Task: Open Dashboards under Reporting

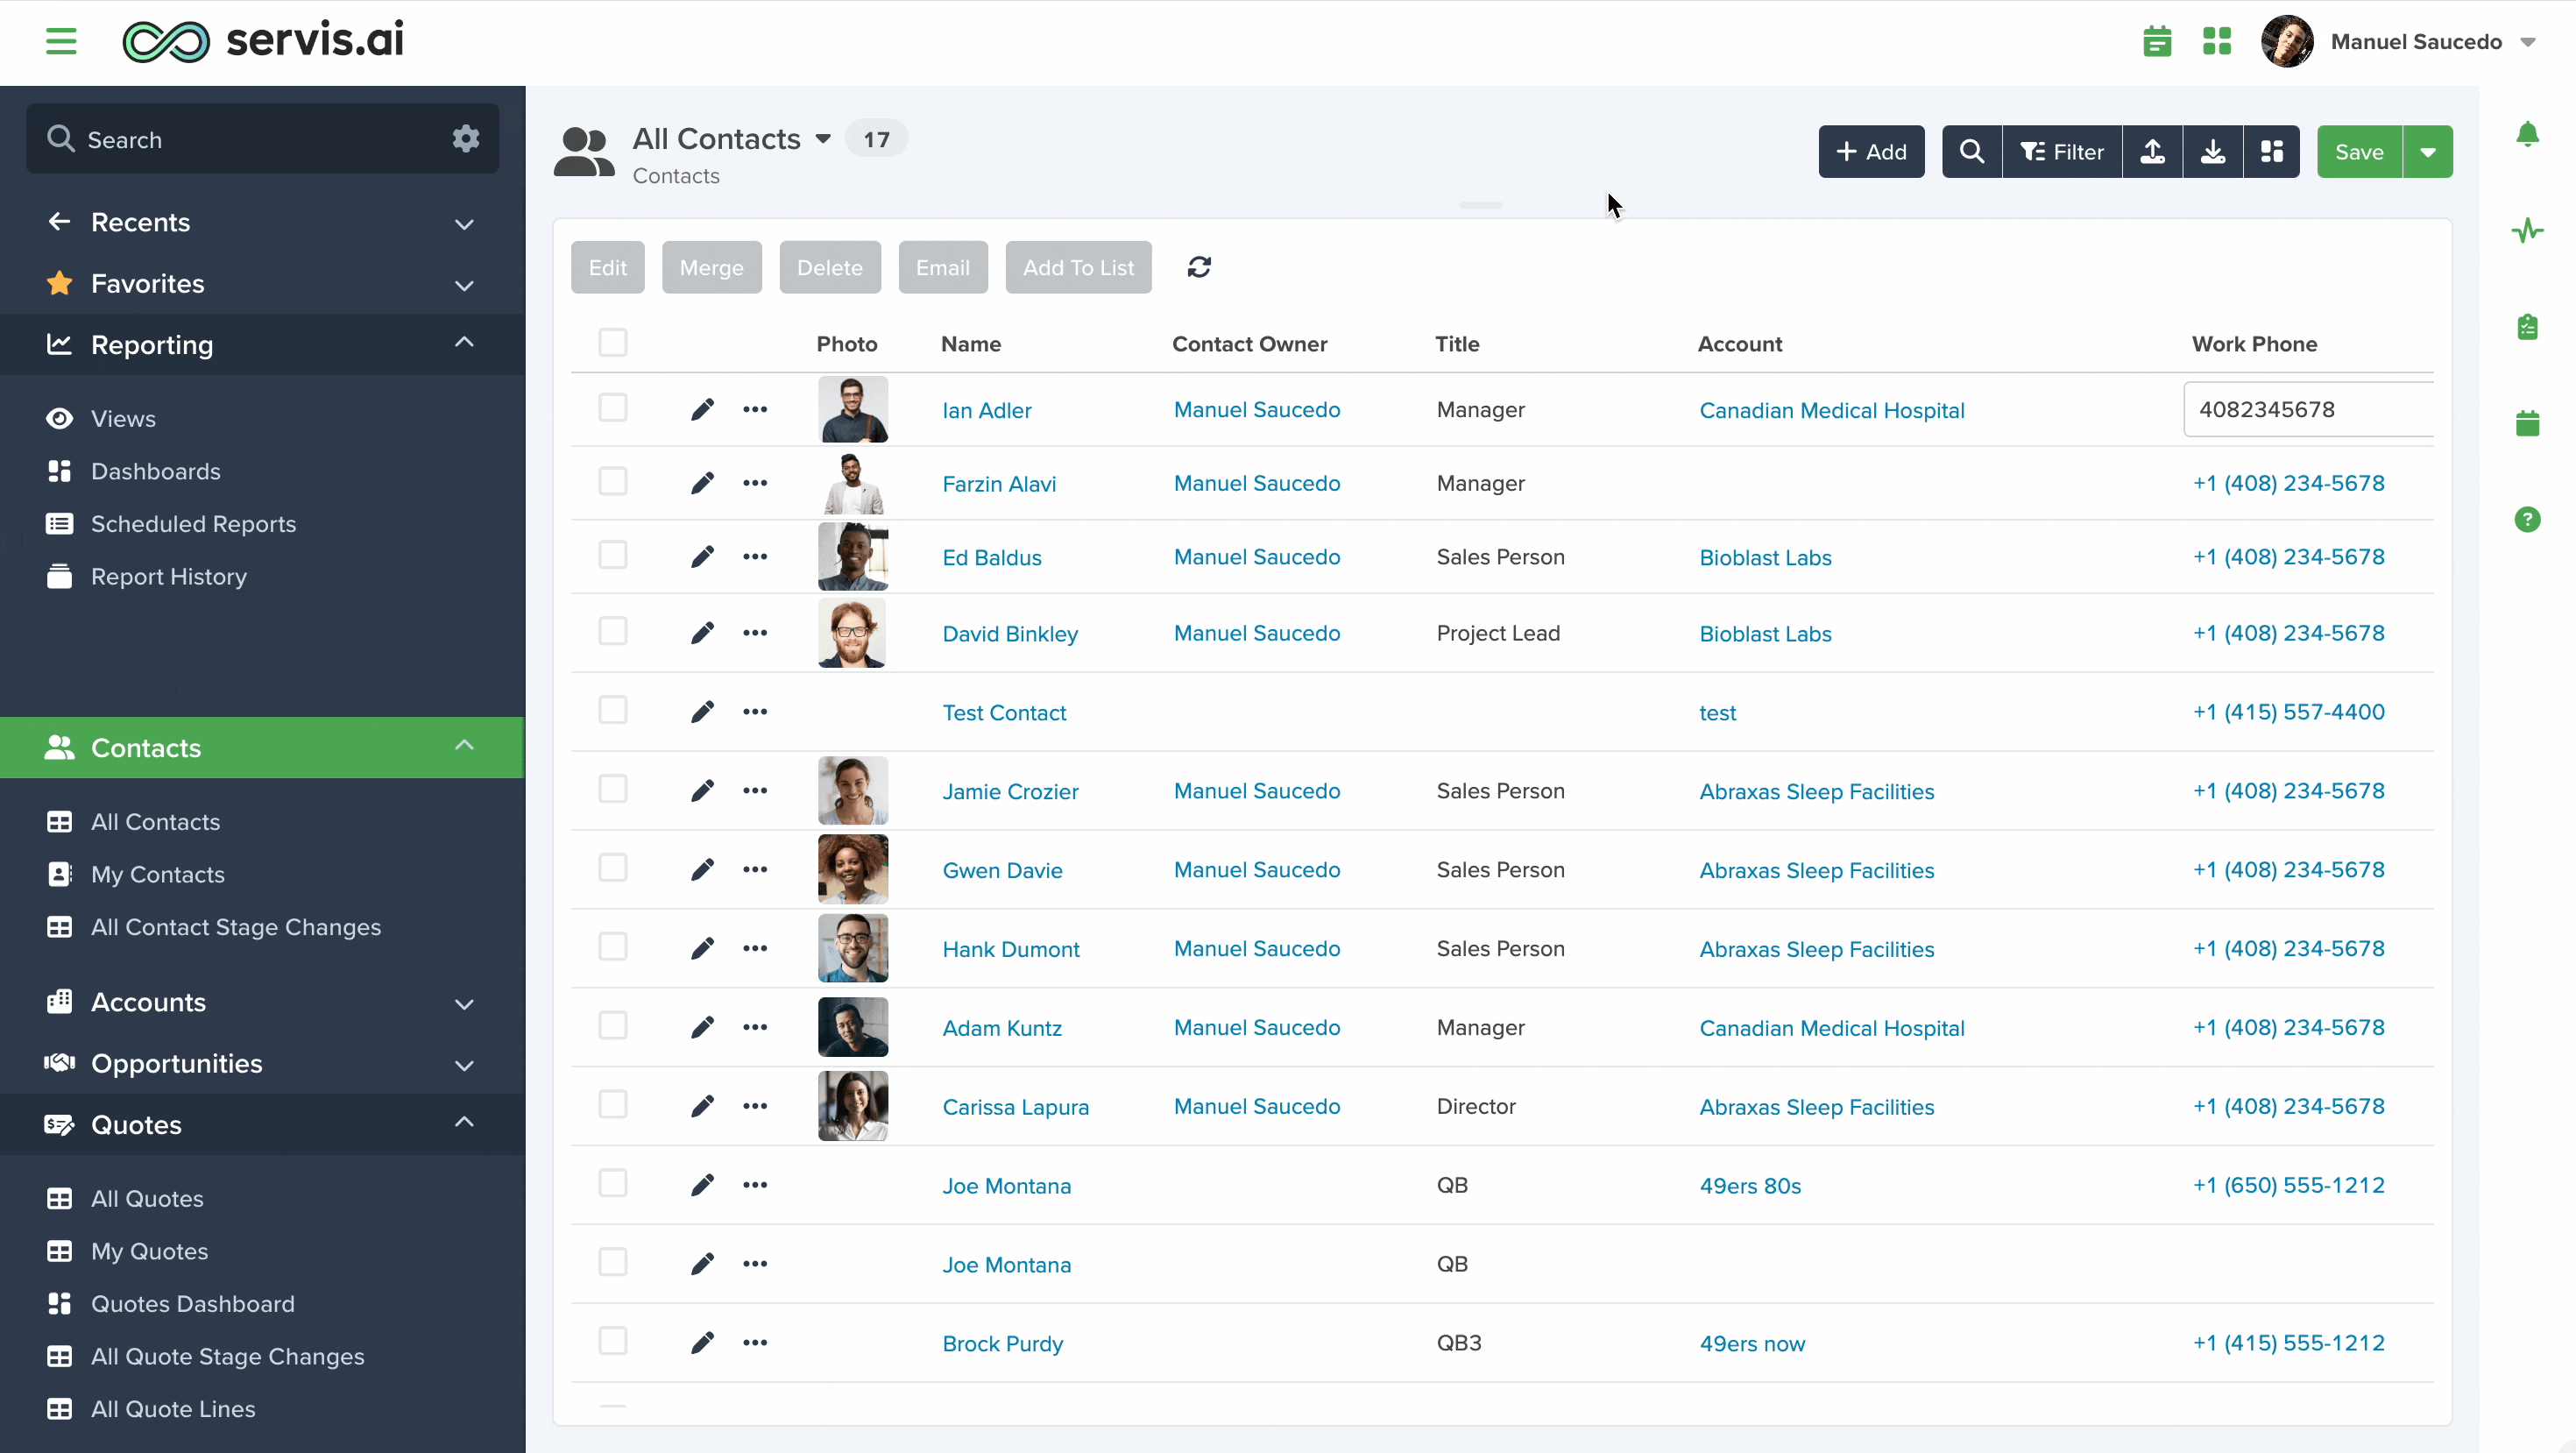Action: click(155, 472)
